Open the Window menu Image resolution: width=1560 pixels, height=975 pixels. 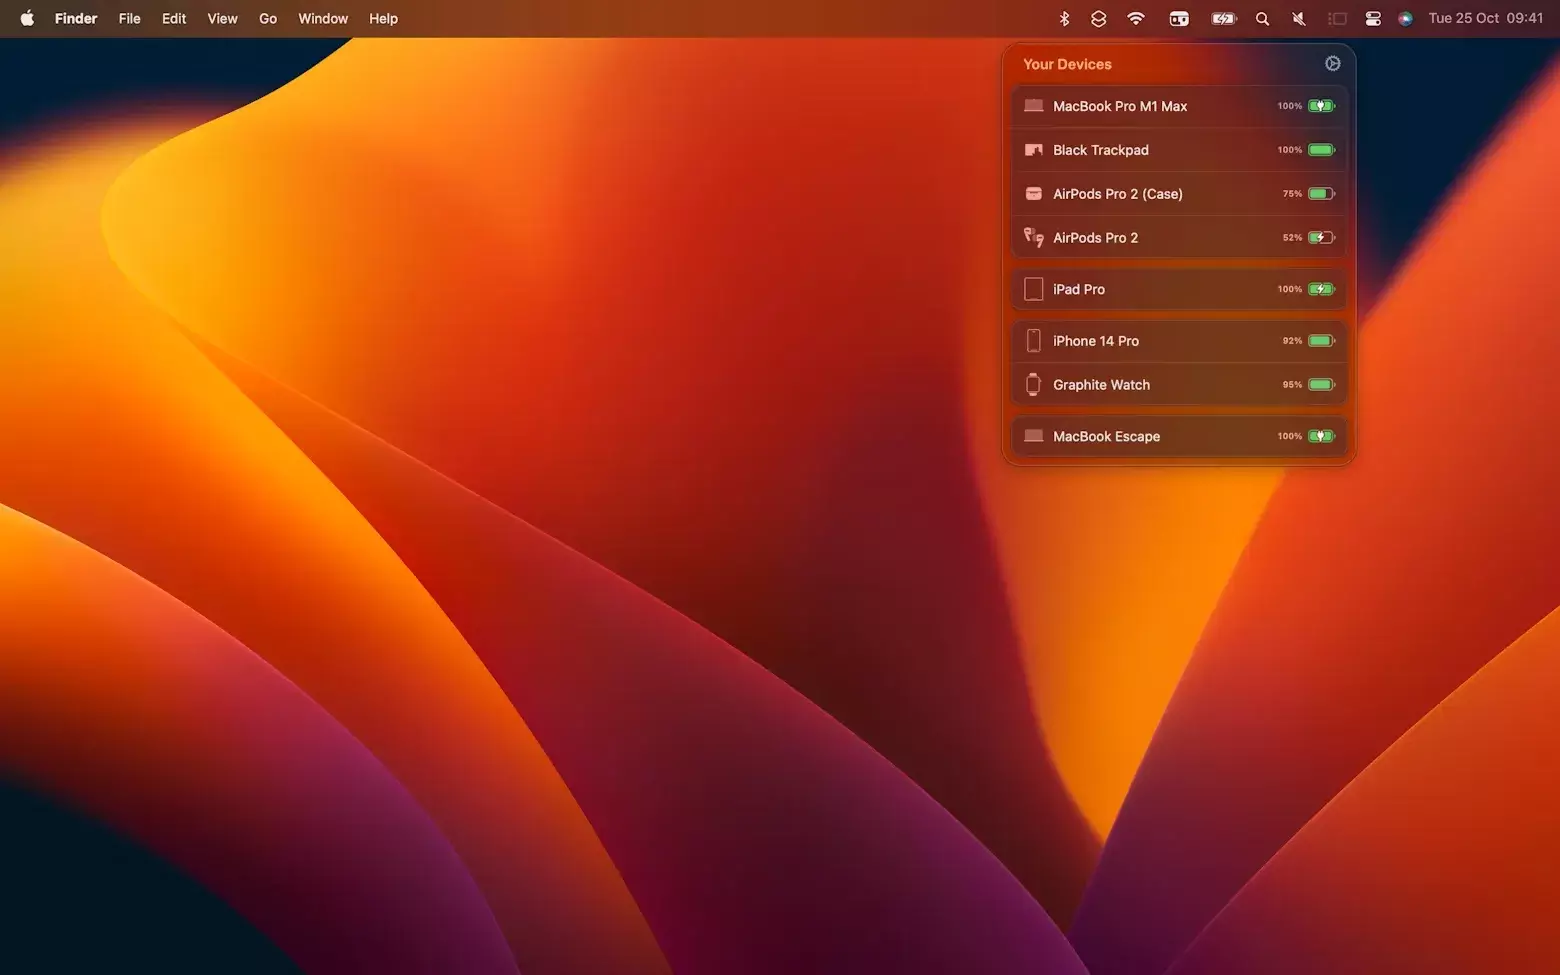pyautogui.click(x=323, y=19)
